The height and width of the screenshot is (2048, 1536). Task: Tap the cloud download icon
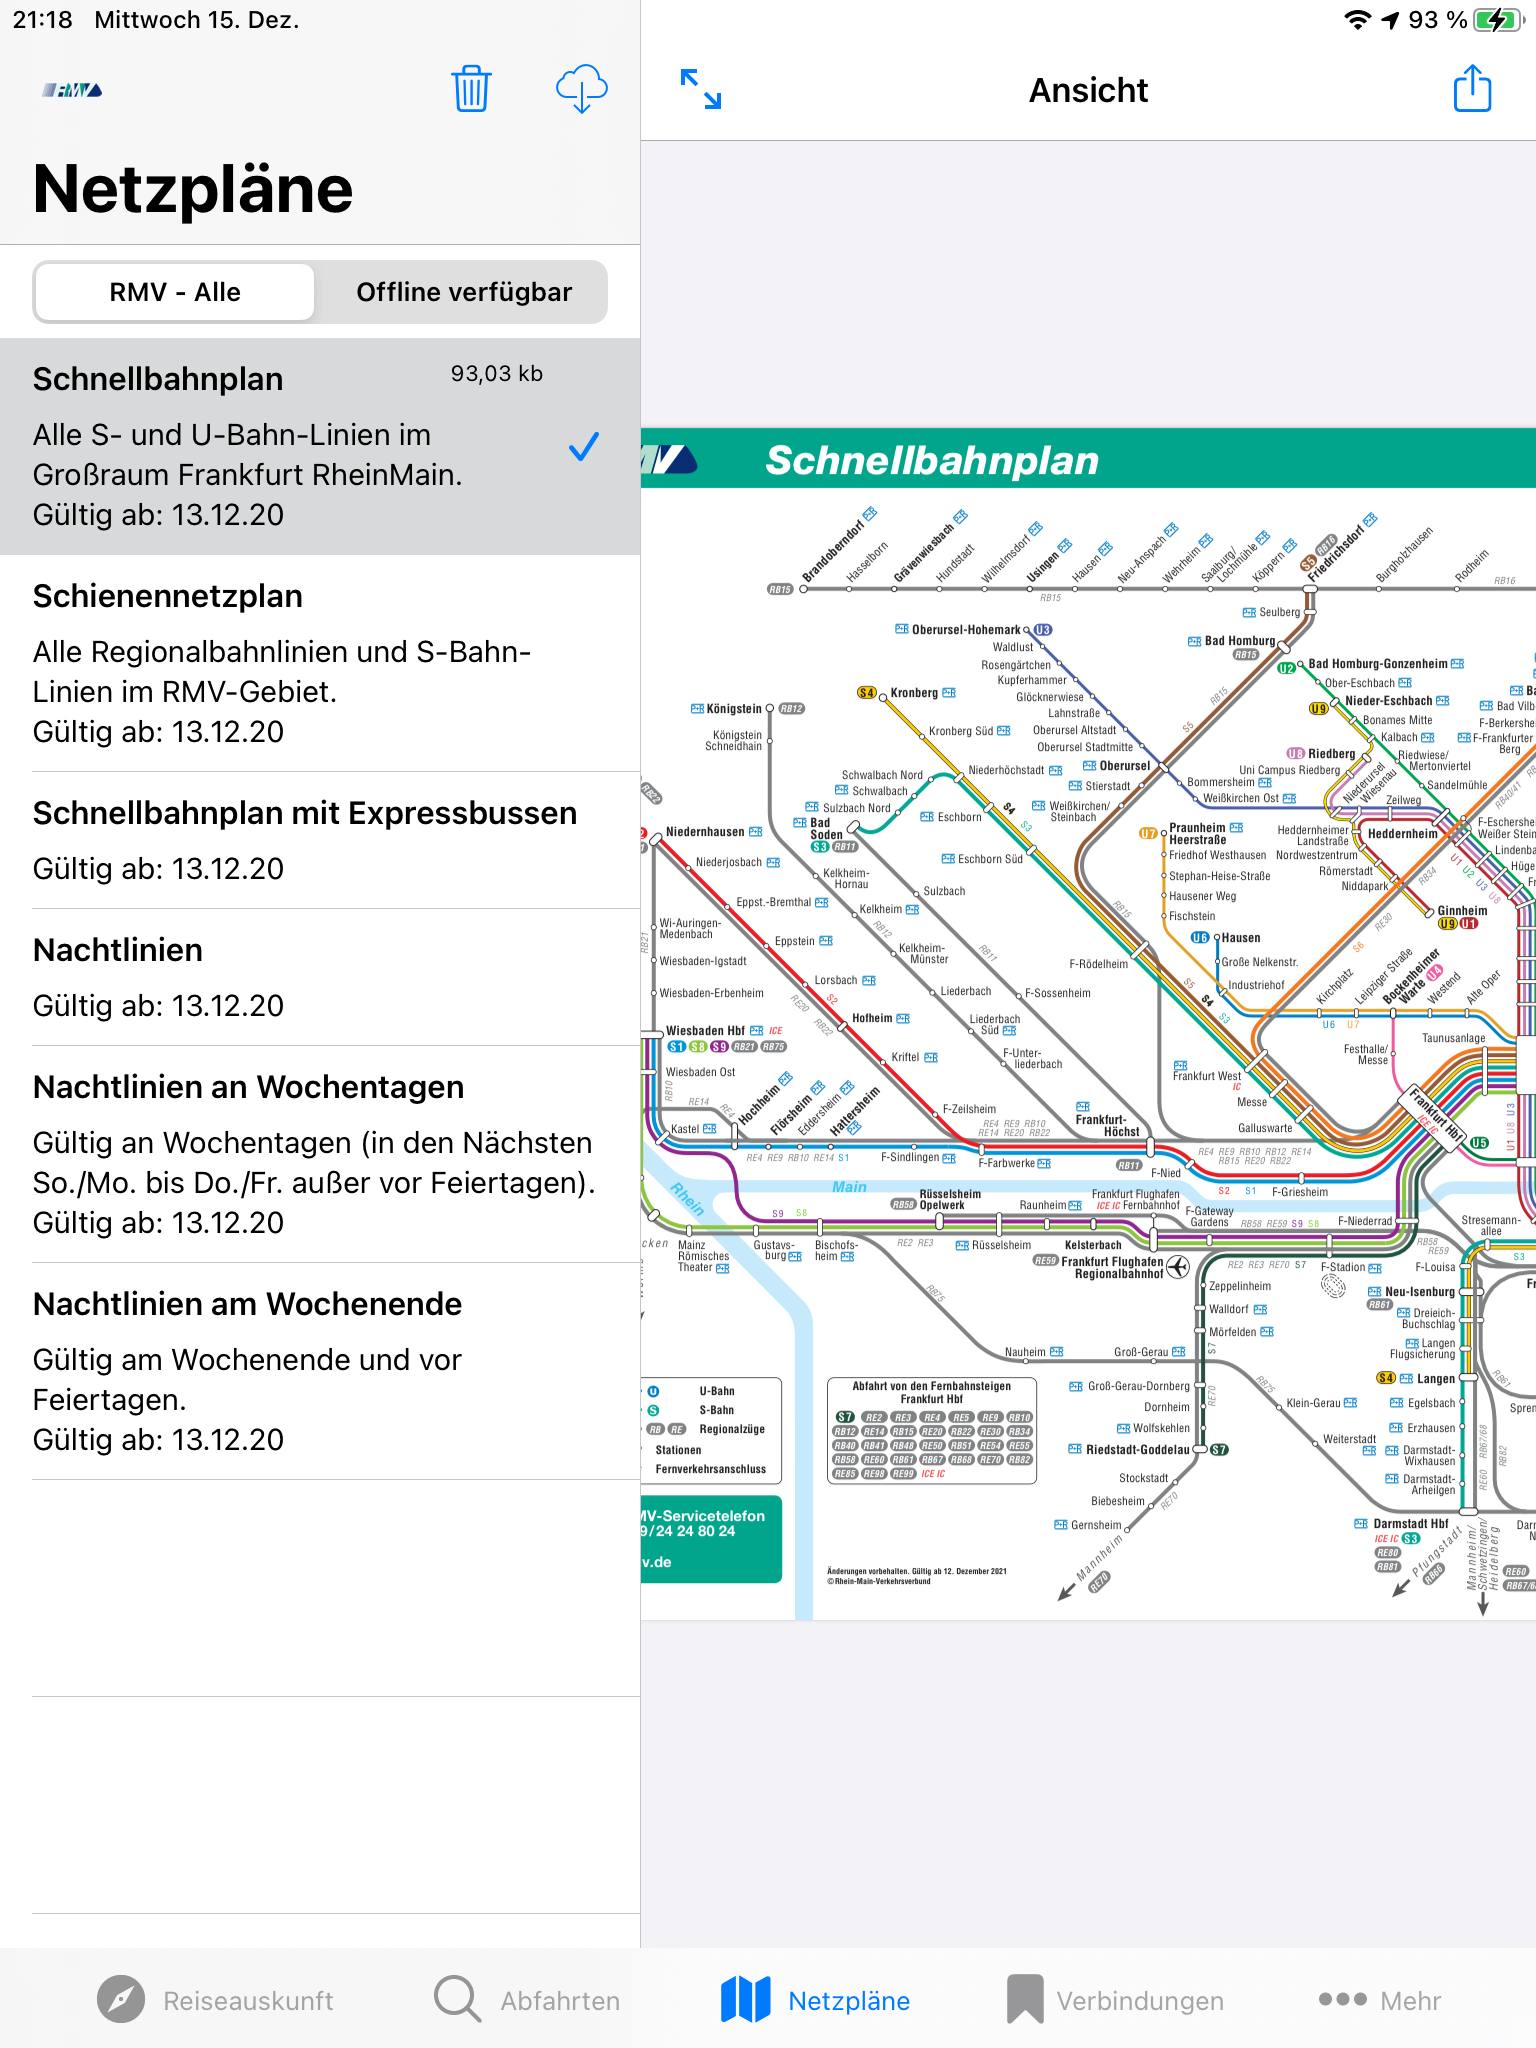coord(581,89)
